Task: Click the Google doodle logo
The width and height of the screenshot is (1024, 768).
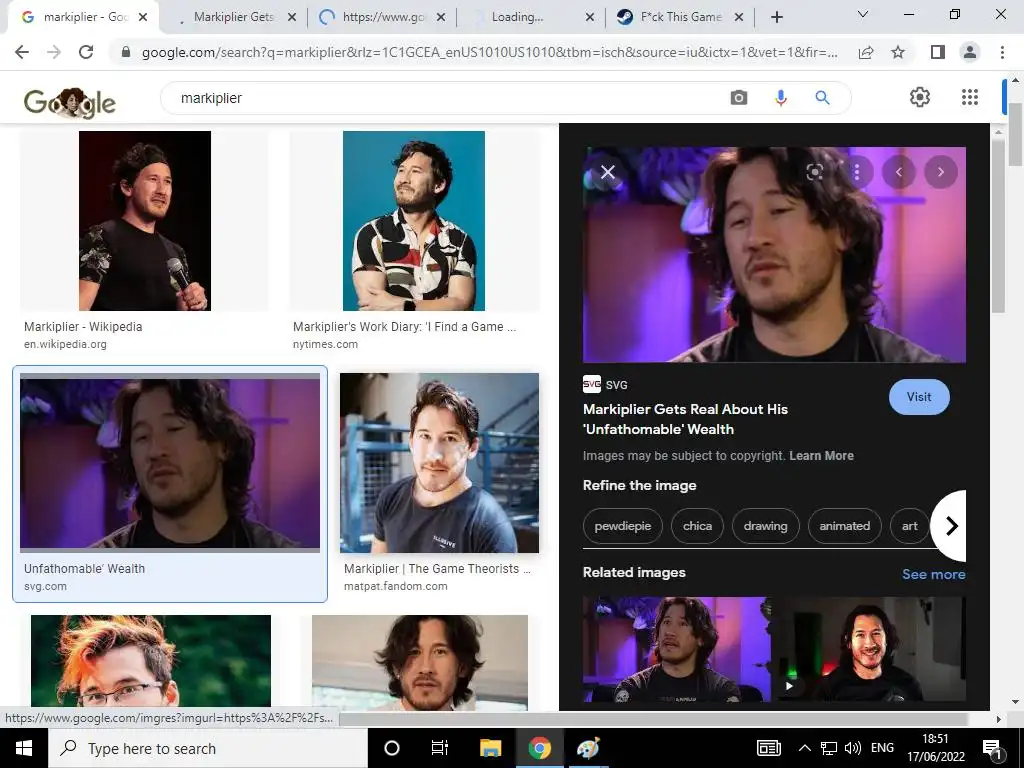Action: pyautogui.click(x=70, y=103)
